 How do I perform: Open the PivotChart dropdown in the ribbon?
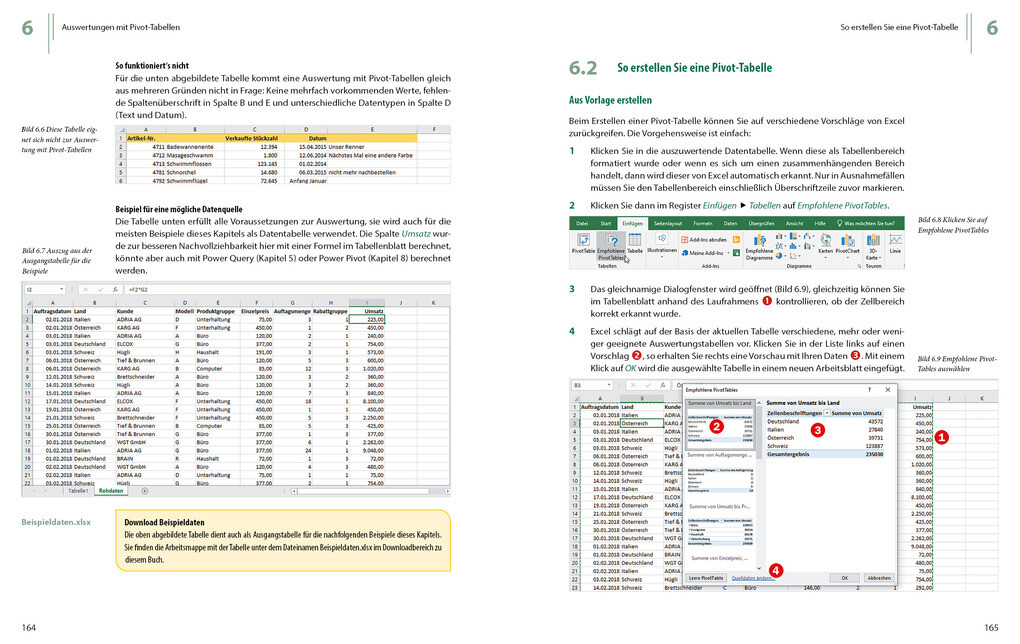coord(848,245)
